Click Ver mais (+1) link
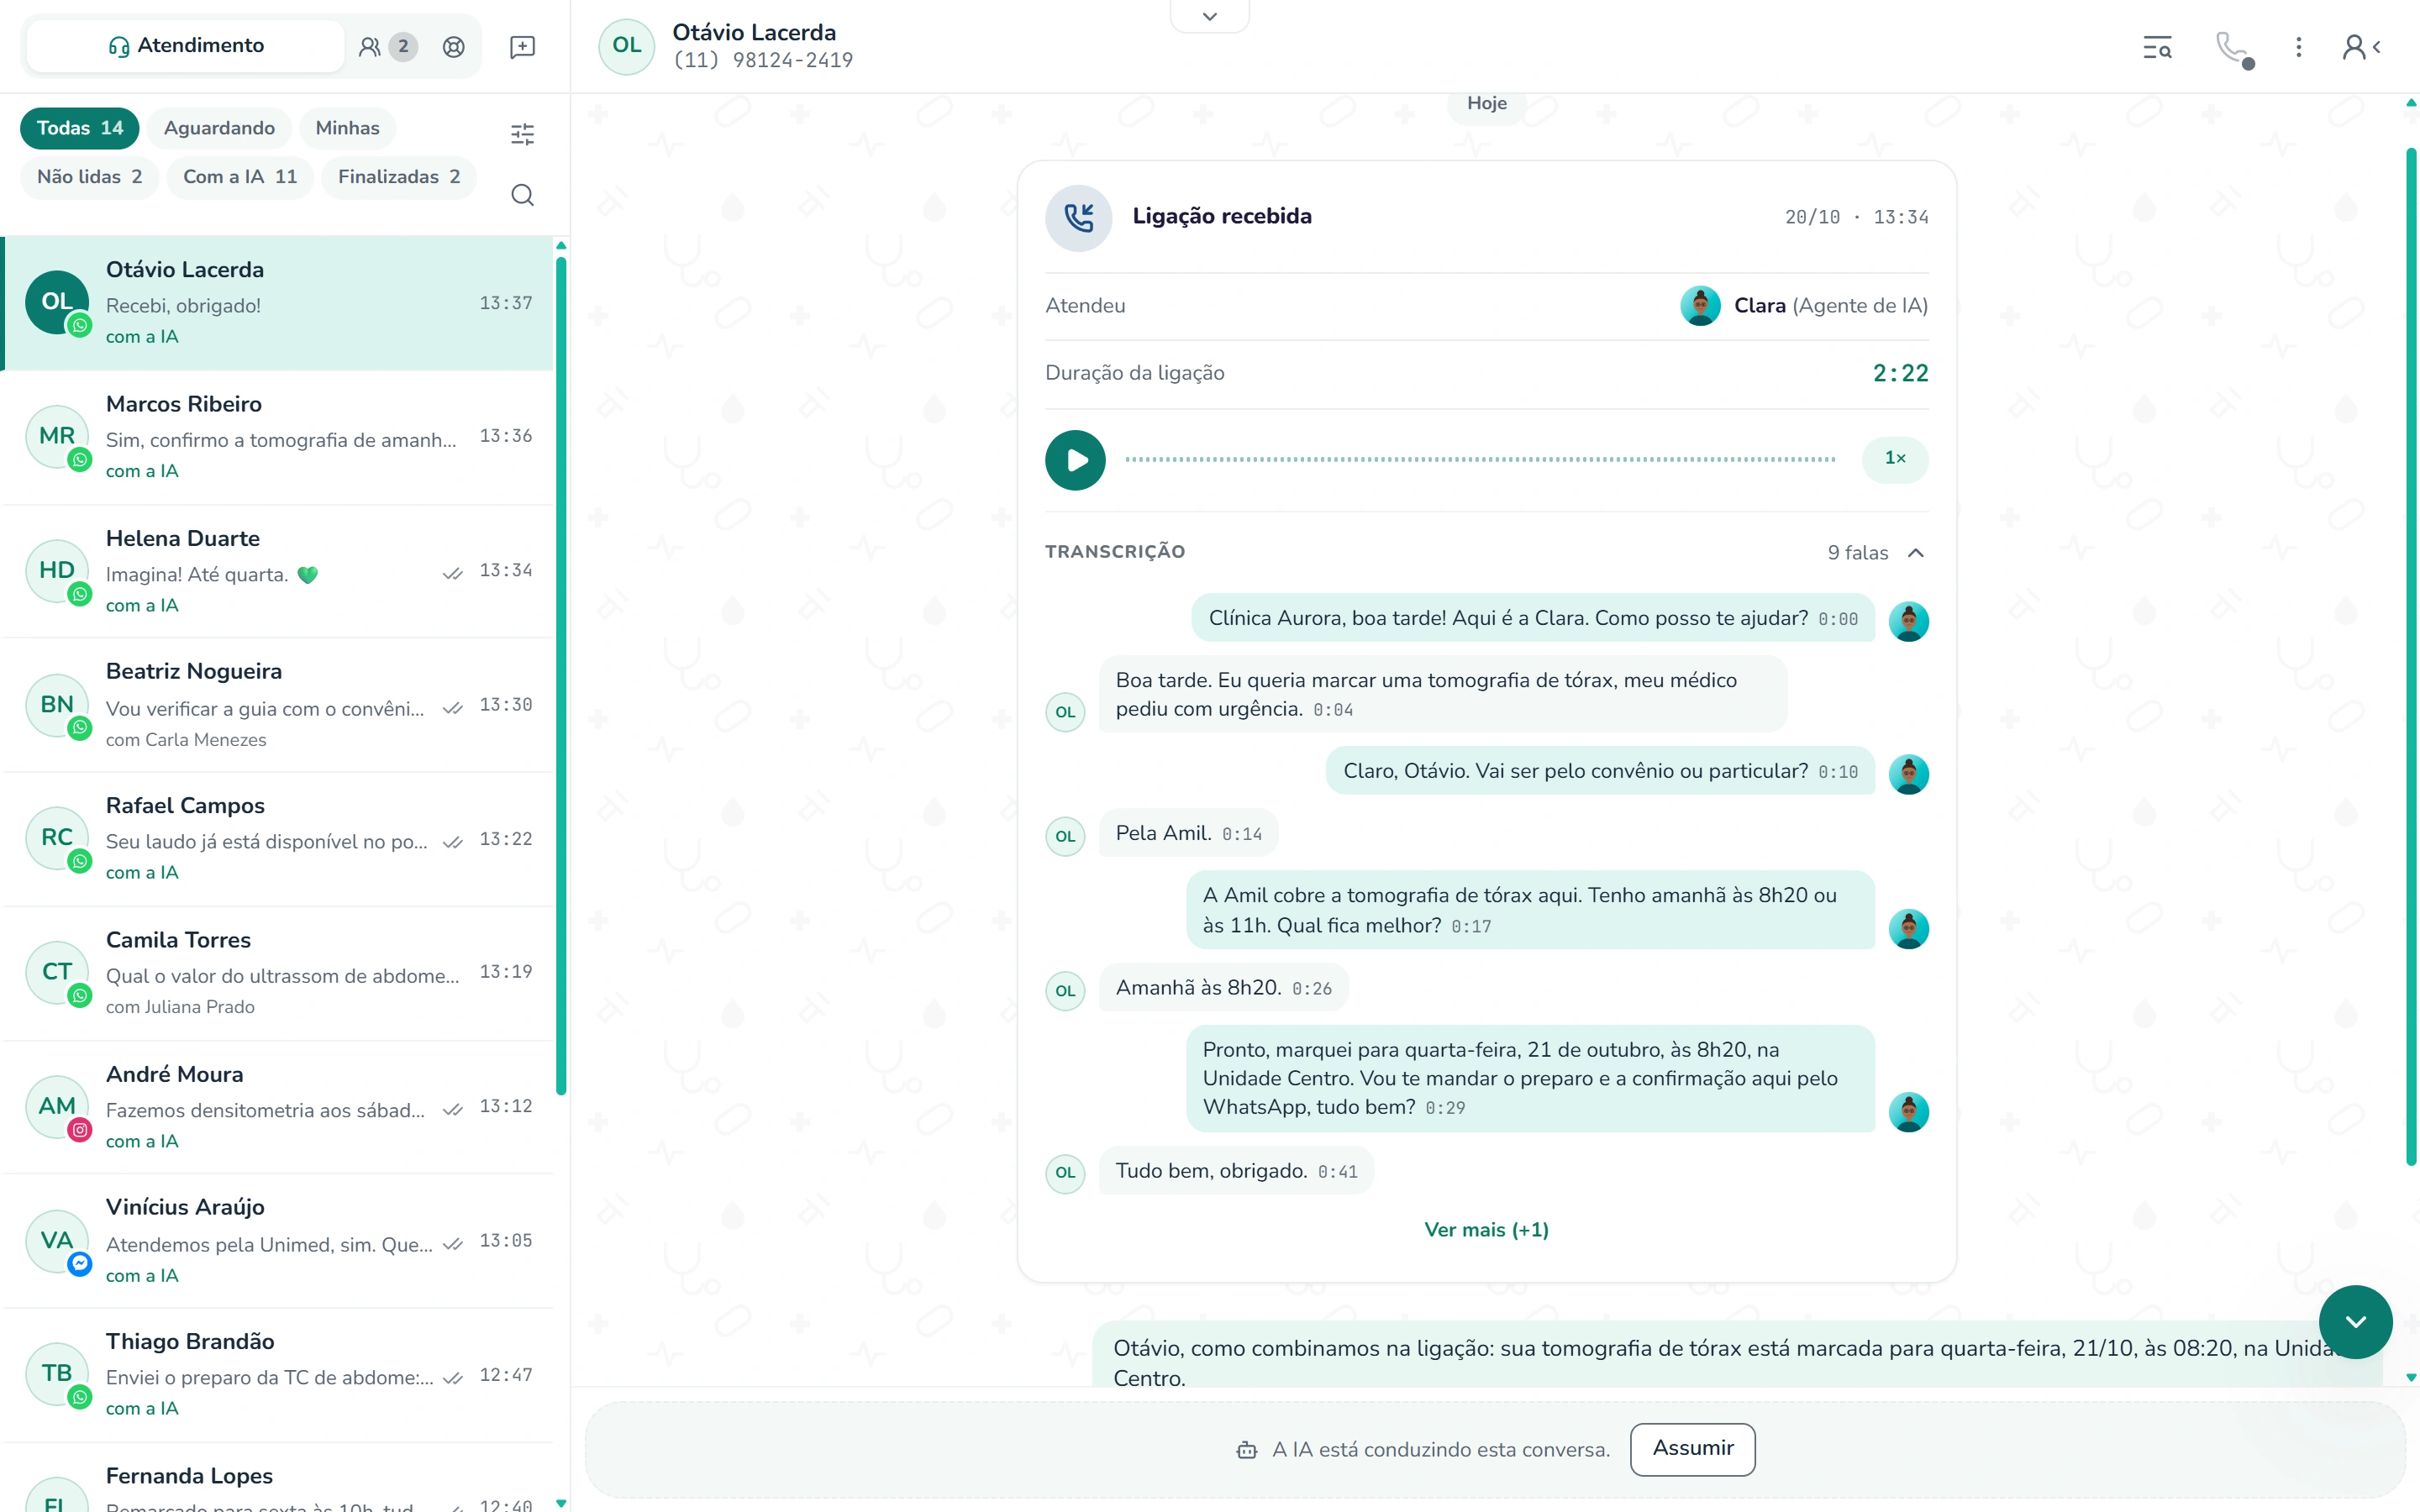Viewport: 2420px width, 1512px height. click(x=1486, y=1230)
